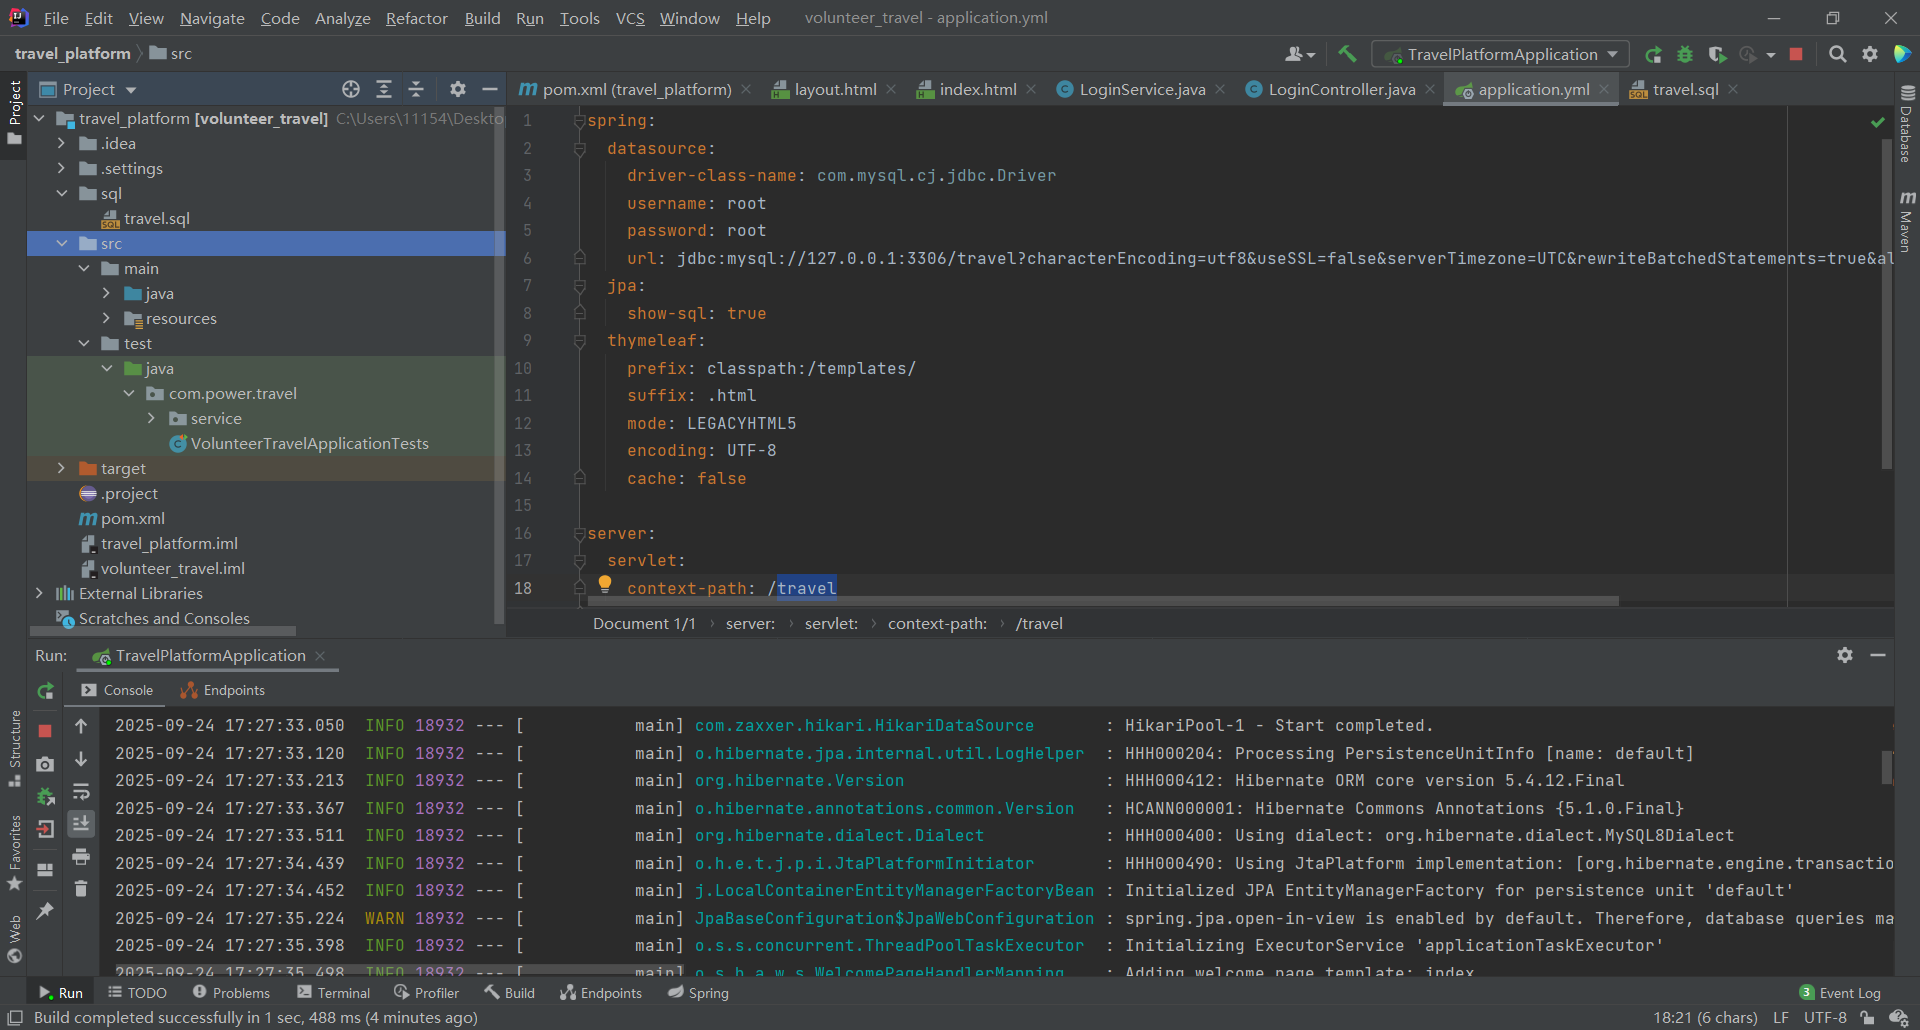Open the Endpoints tab in Run panel
Screen dimensions: 1920x1030
(x=222, y=690)
